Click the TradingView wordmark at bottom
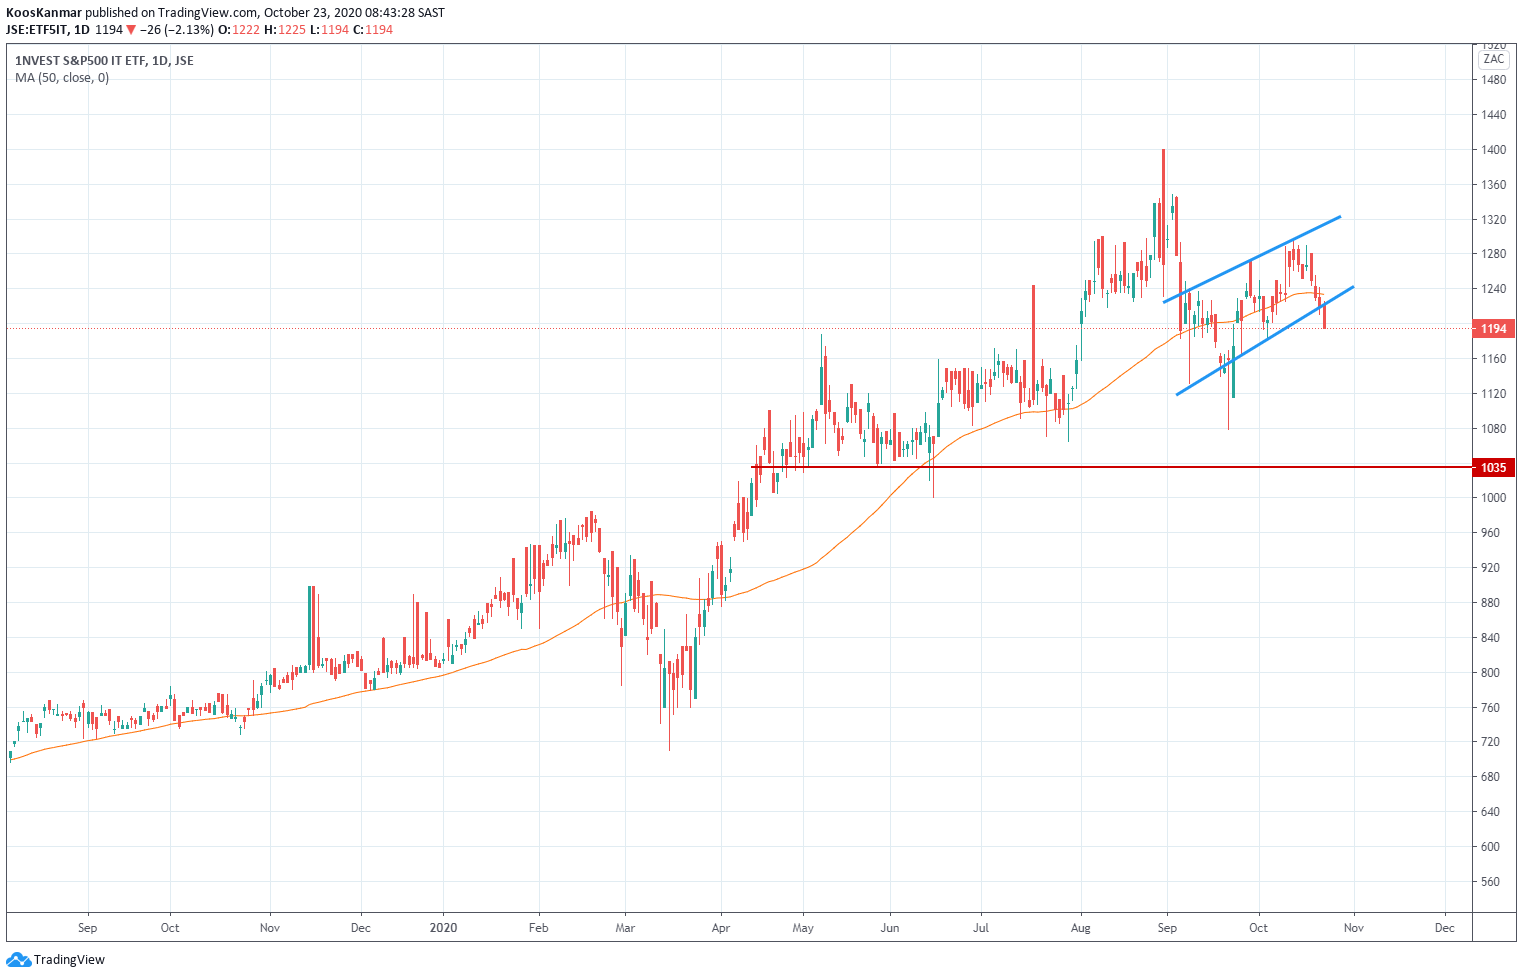The image size is (1523, 978). [x=69, y=960]
